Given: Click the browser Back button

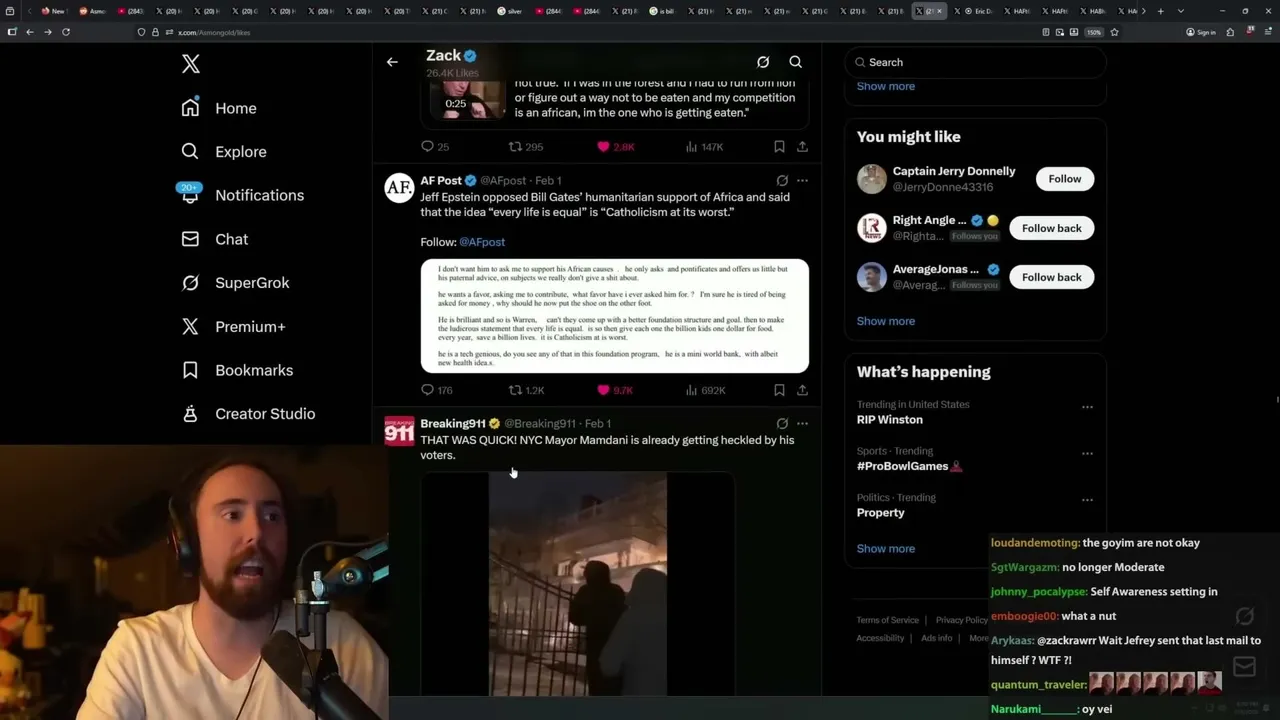Looking at the screenshot, I should 30,32.
